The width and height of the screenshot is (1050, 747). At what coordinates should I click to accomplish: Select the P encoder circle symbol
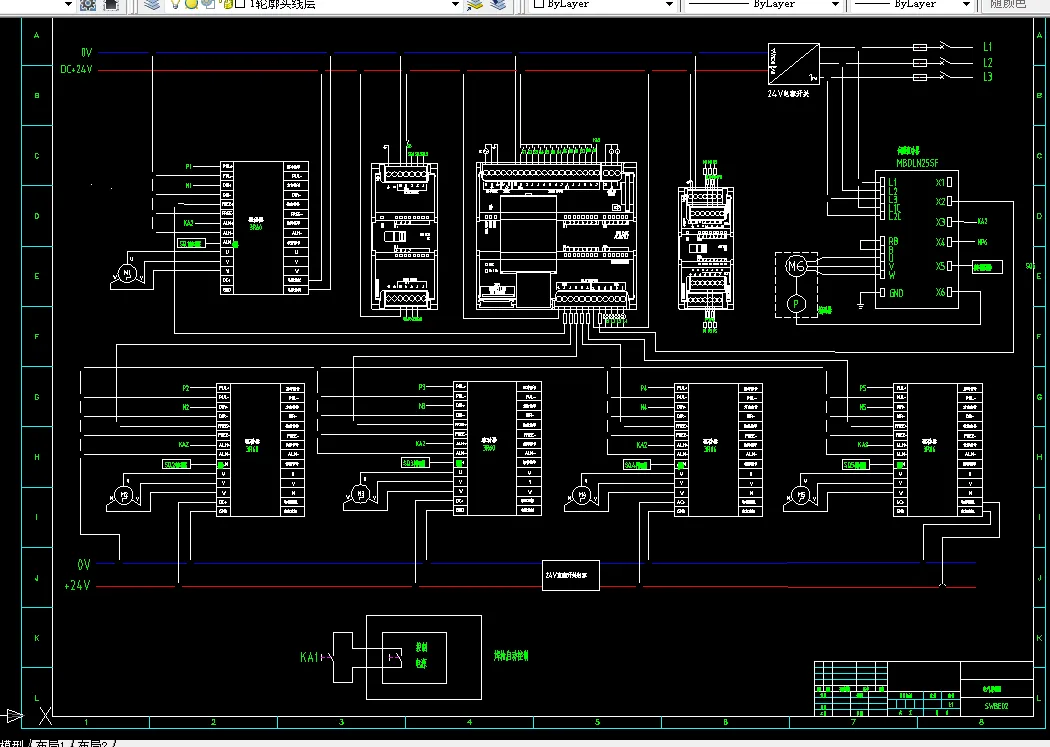click(796, 304)
